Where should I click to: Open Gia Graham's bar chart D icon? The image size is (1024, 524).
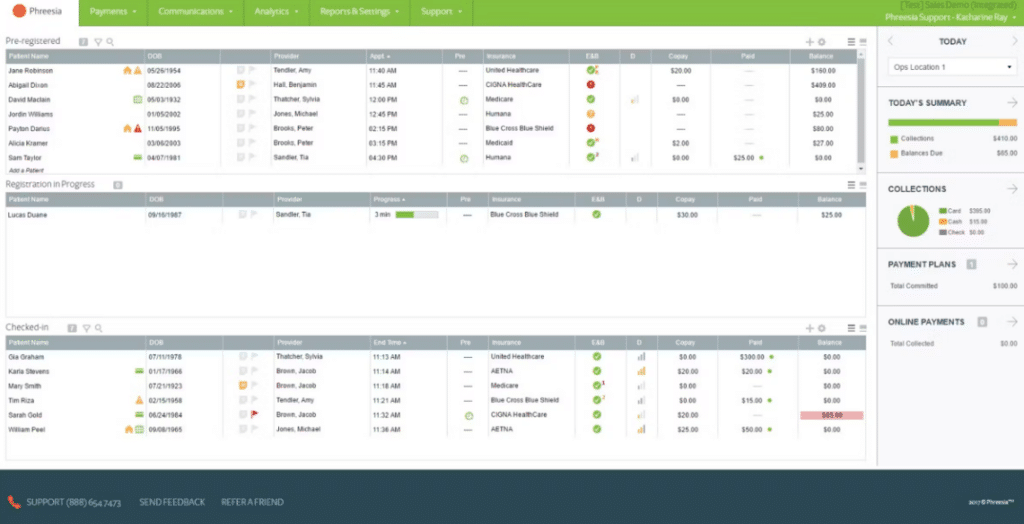(x=641, y=357)
